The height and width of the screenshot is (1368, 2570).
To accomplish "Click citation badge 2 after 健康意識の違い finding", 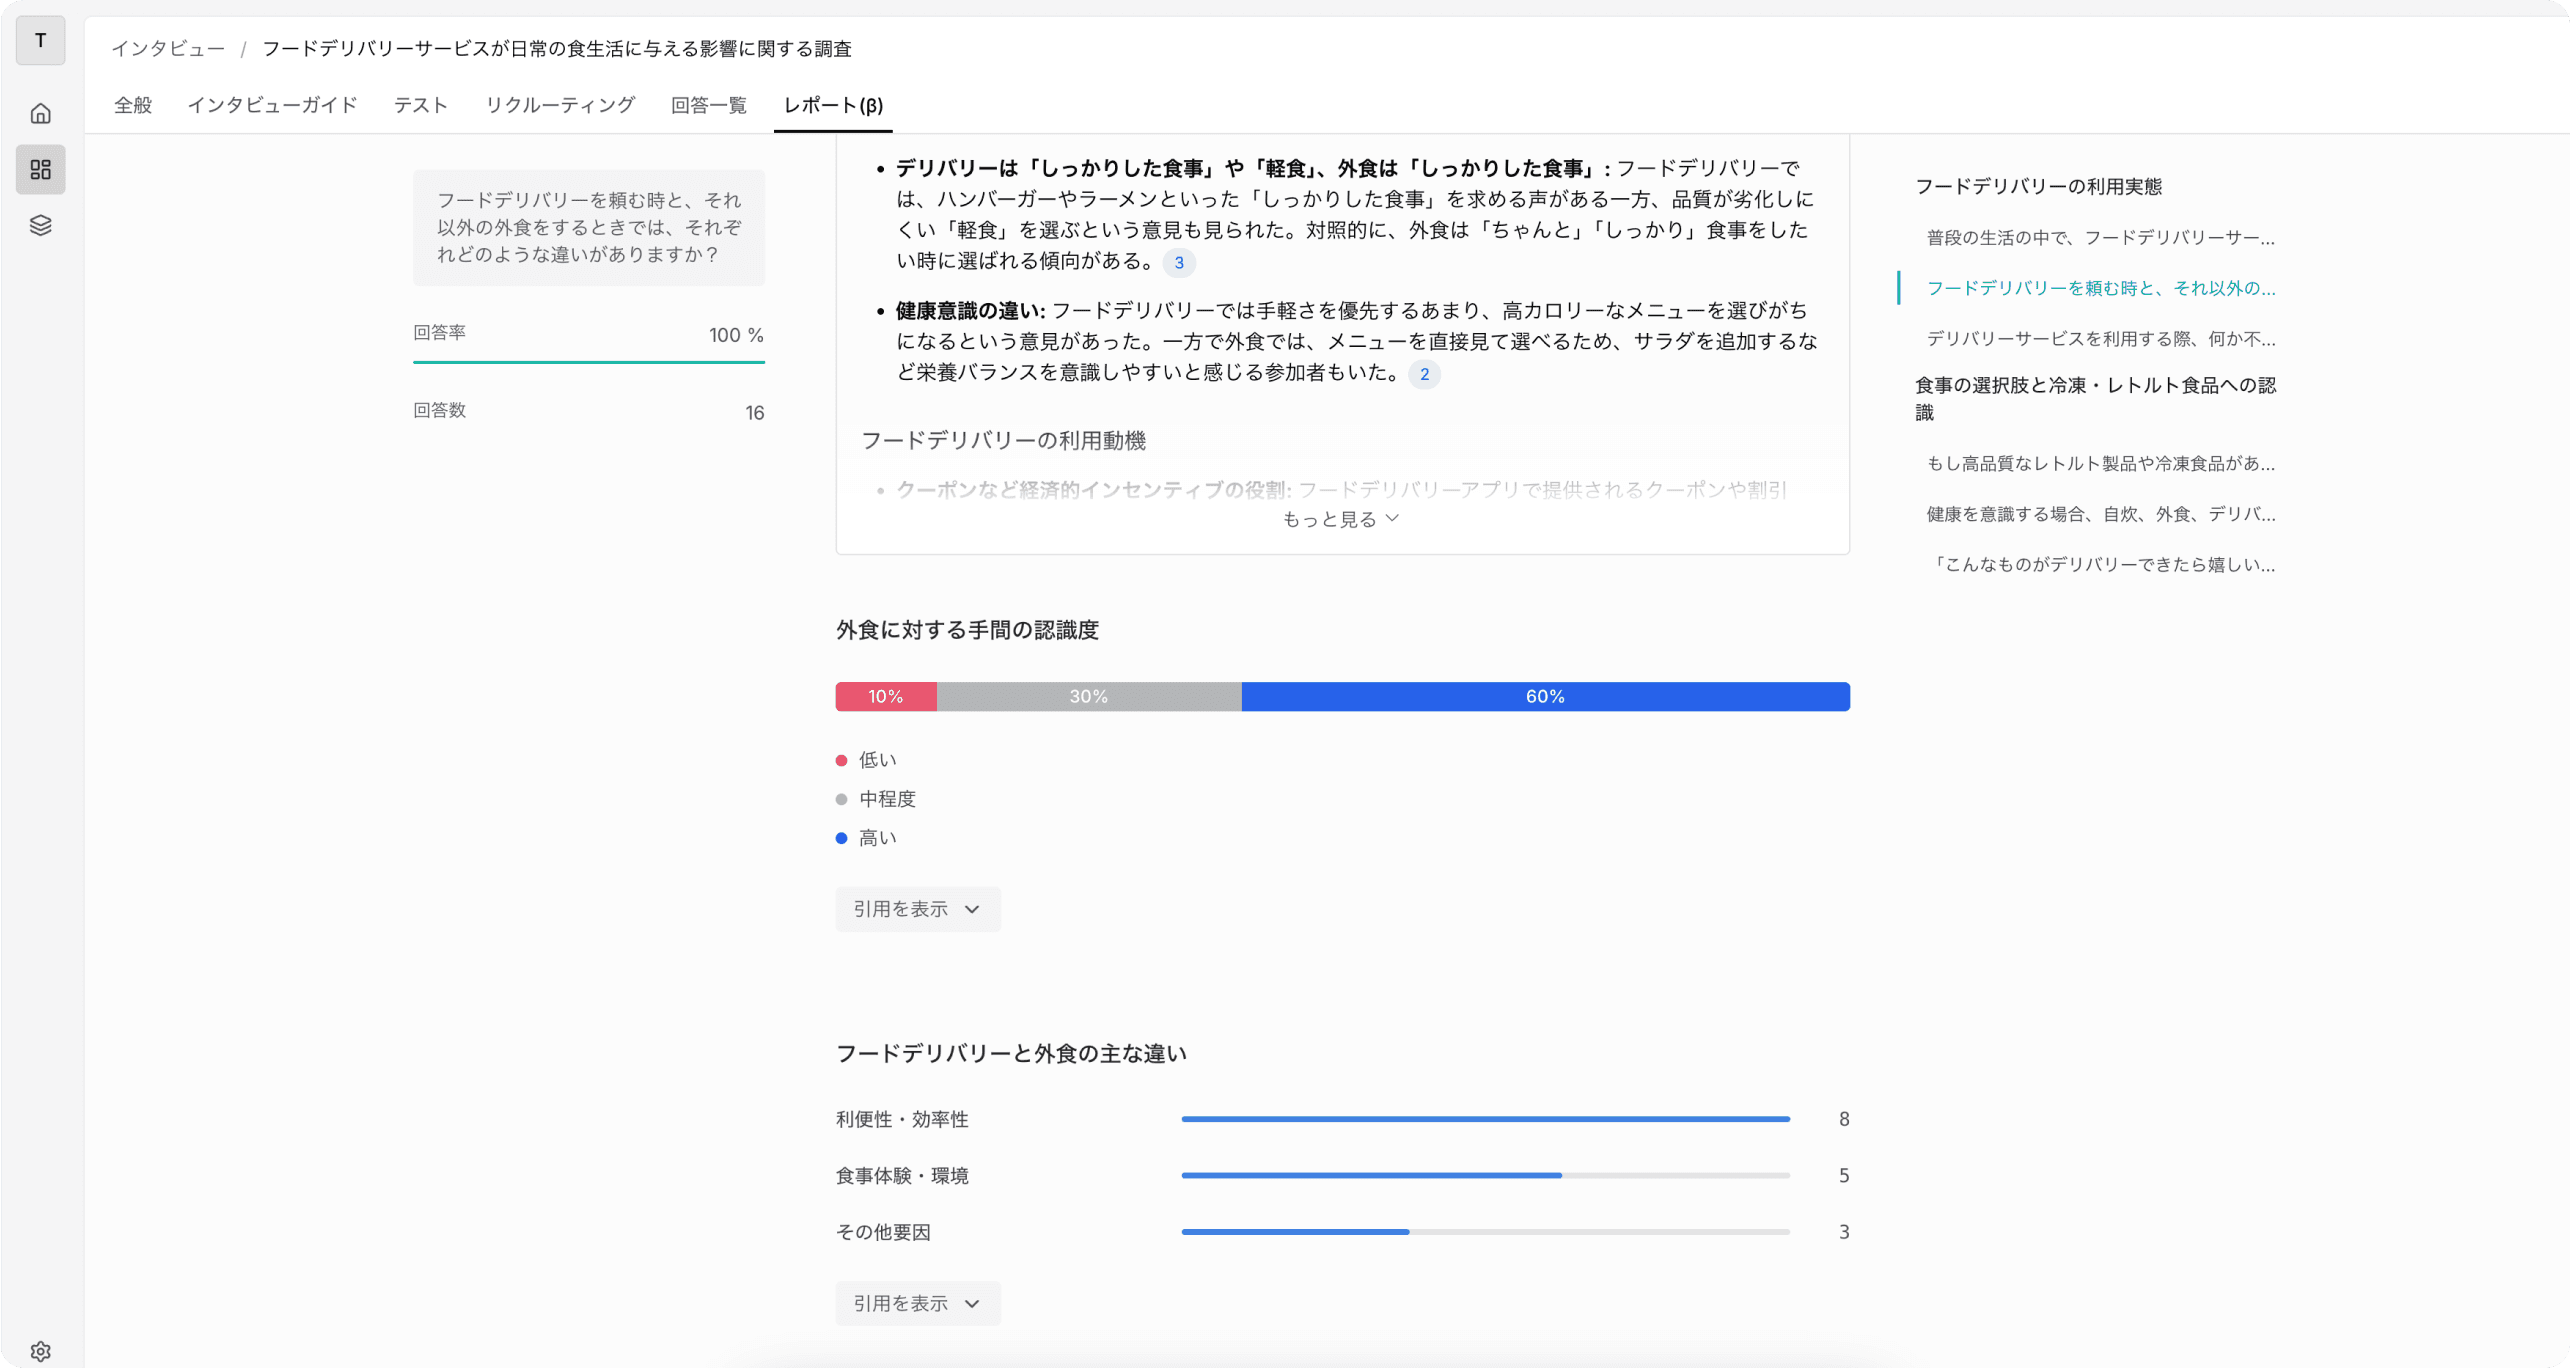I will tap(1424, 374).
